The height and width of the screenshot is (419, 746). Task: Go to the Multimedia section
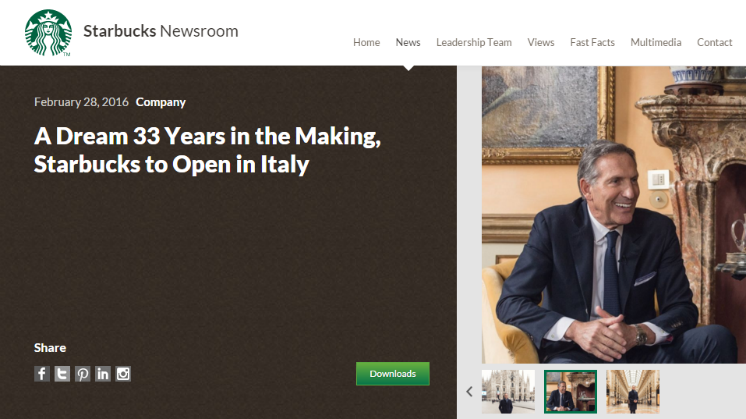656,42
